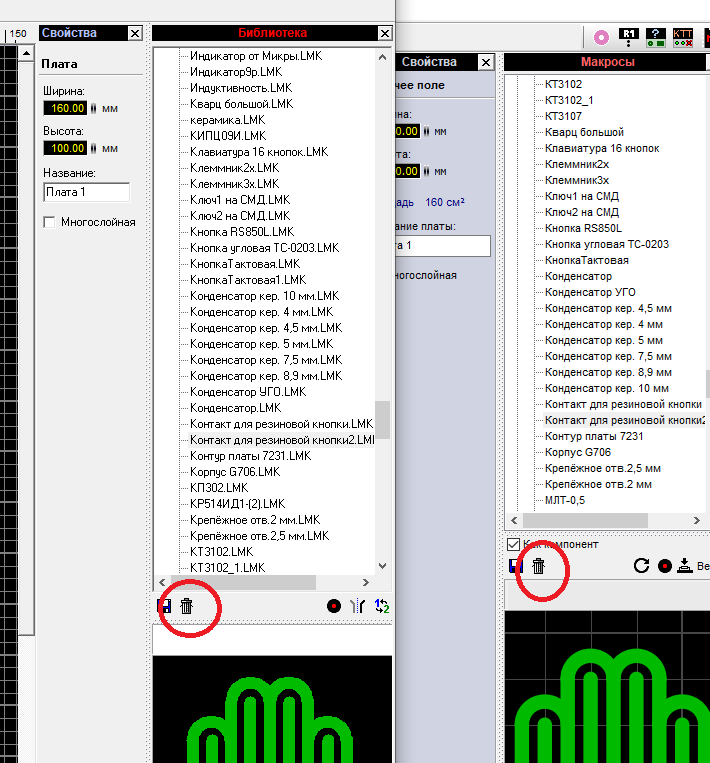Click the Название field containing Плата 1

87,192
